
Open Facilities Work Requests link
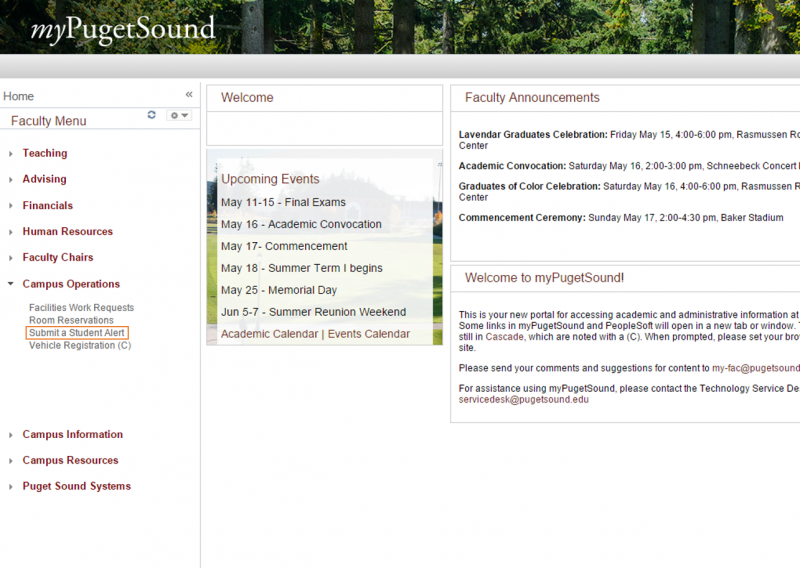(x=82, y=307)
